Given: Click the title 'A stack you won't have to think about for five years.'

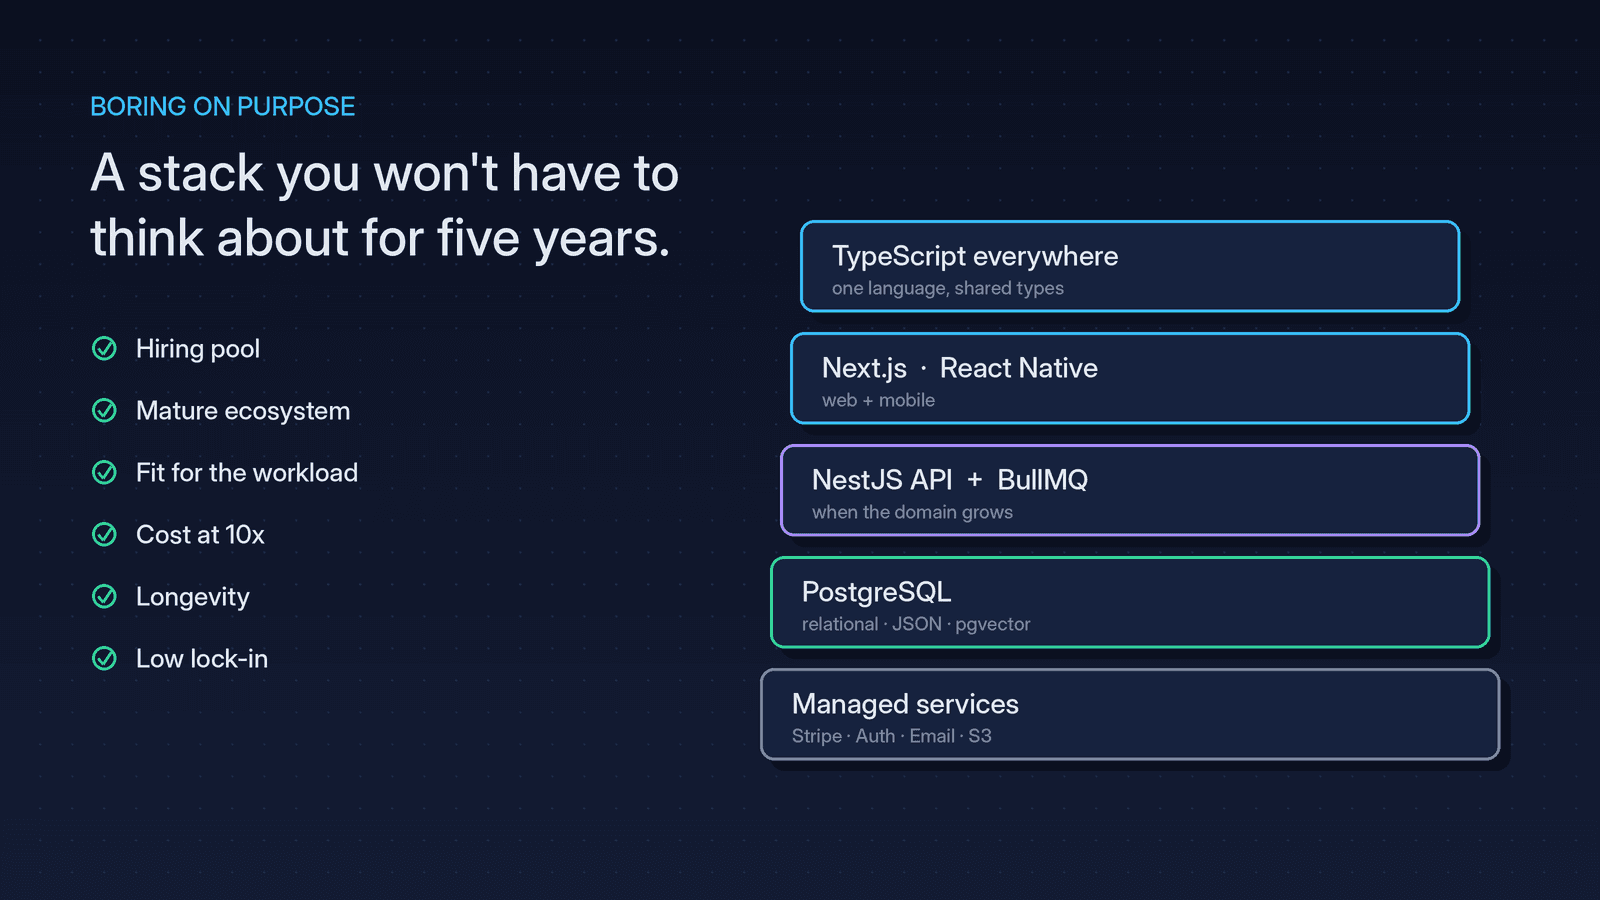Looking at the screenshot, I should [385, 205].
